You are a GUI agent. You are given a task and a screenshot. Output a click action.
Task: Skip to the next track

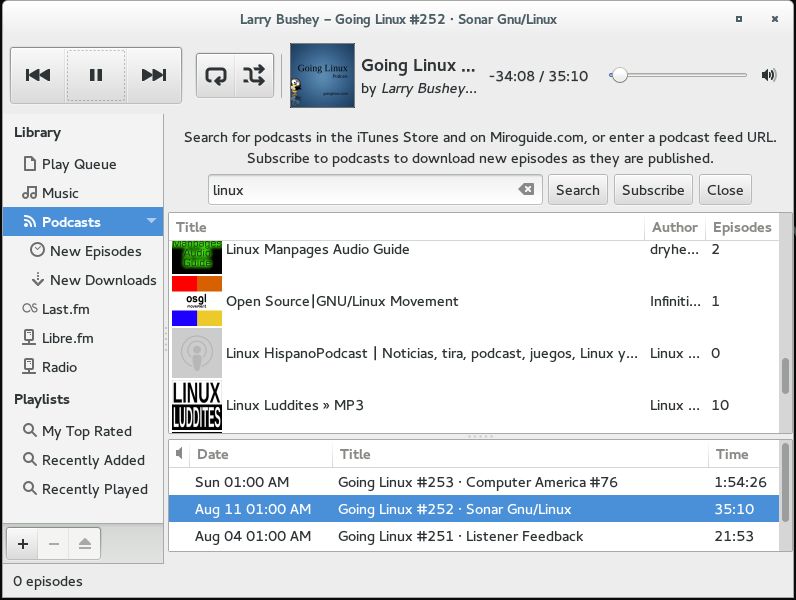pyautogui.click(x=154, y=75)
